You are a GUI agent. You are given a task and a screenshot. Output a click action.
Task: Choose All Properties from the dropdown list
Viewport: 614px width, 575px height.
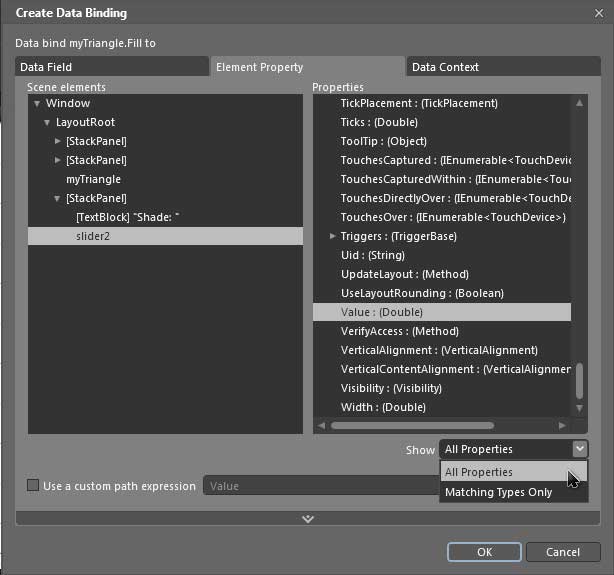point(513,472)
